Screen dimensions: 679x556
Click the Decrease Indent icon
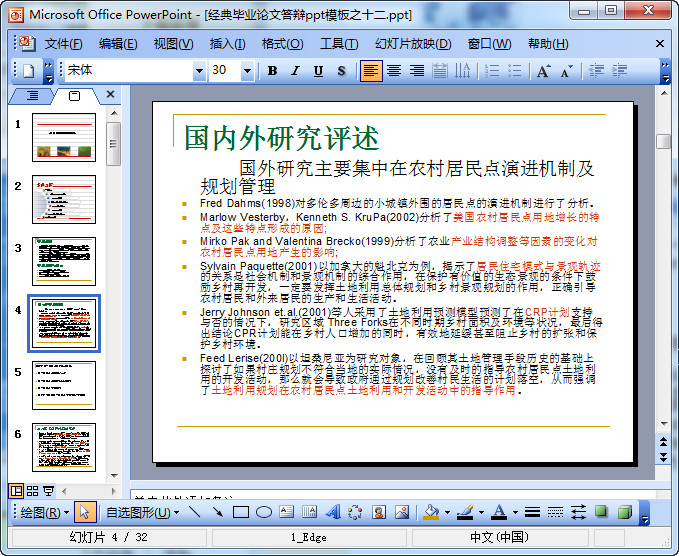click(x=596, y=71)
